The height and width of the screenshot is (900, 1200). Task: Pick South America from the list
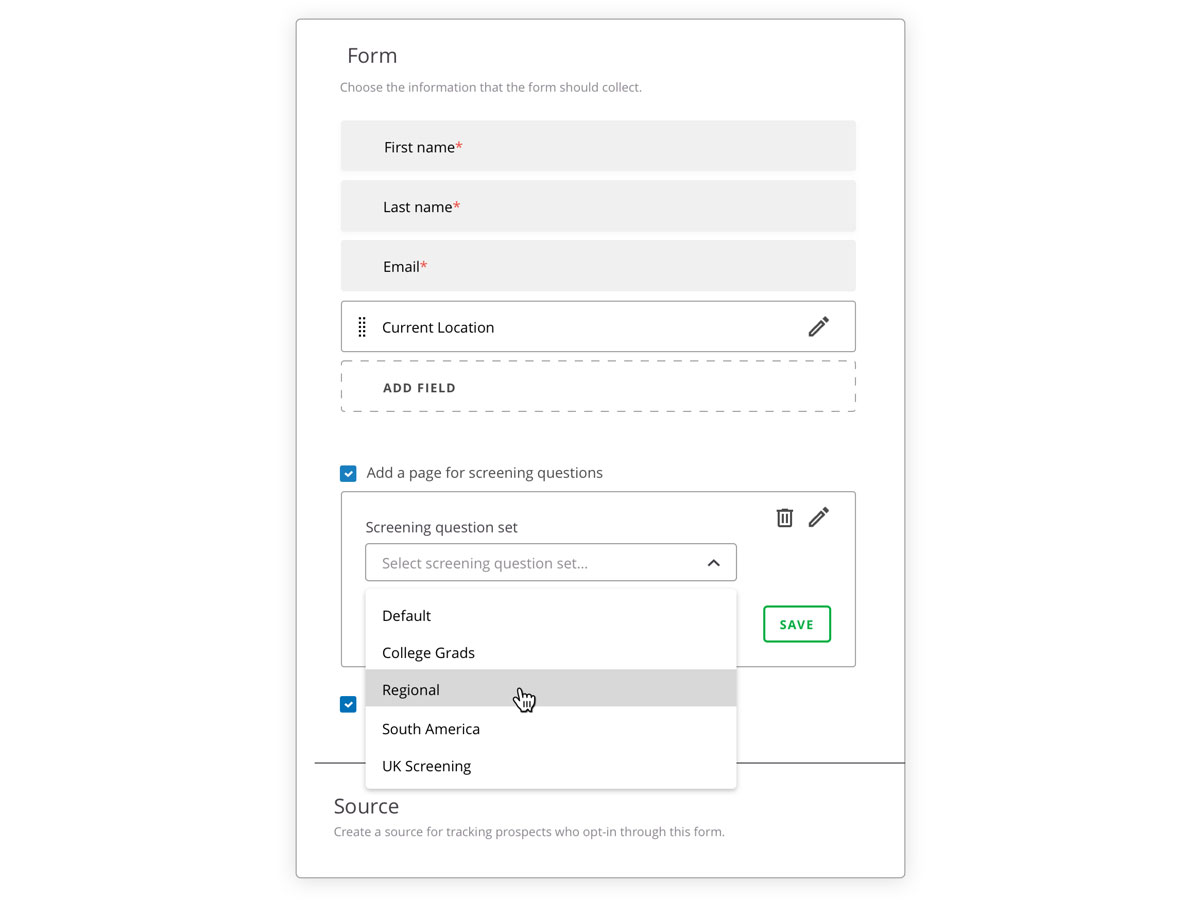point(551,729)
